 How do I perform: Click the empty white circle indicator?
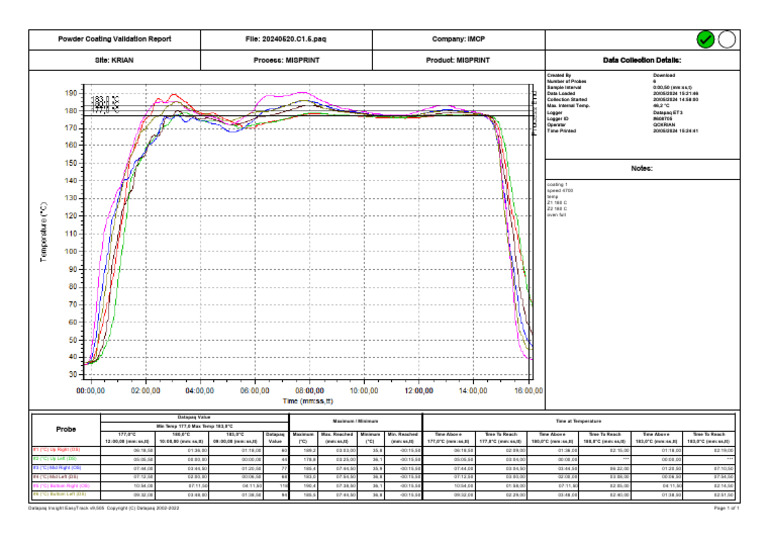(x=727, y=40)
